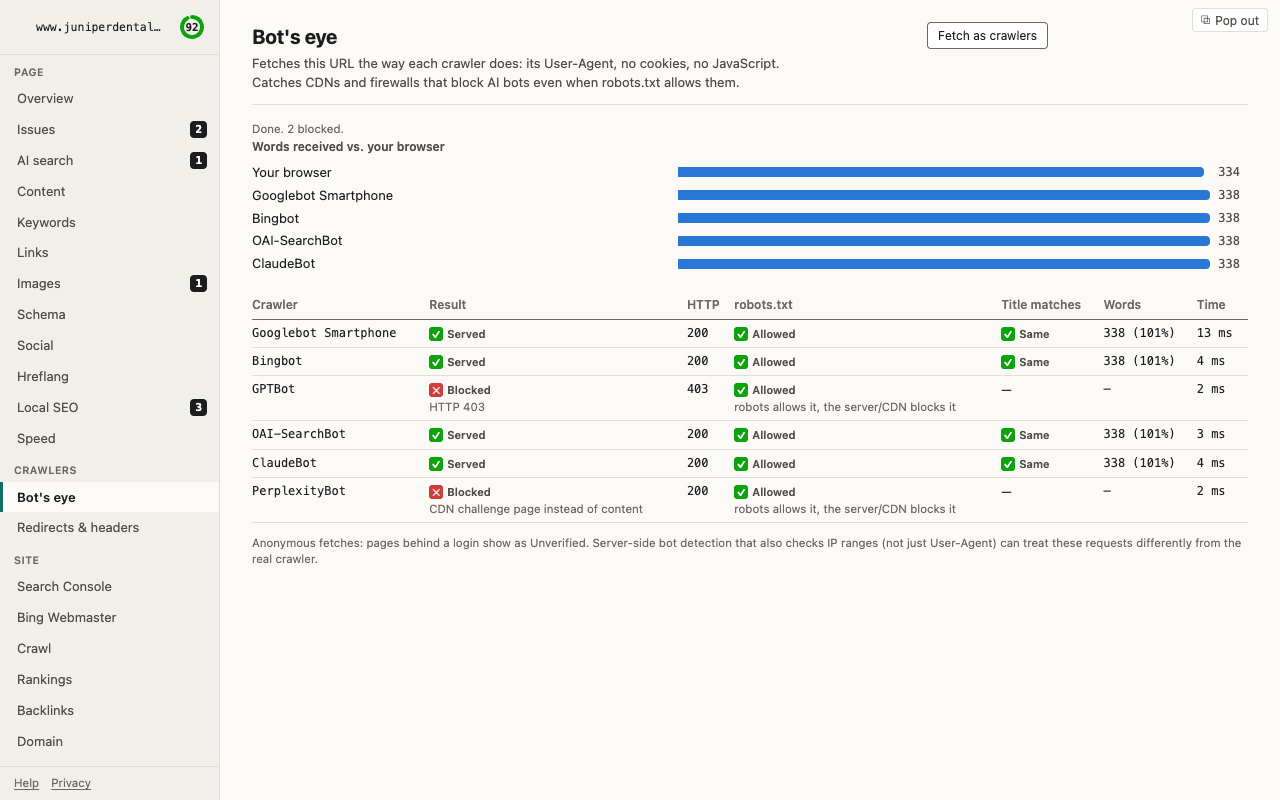Screen dimensions: 1280x800
Task: Open the Domain sidebar item
Action: point(110,741)
